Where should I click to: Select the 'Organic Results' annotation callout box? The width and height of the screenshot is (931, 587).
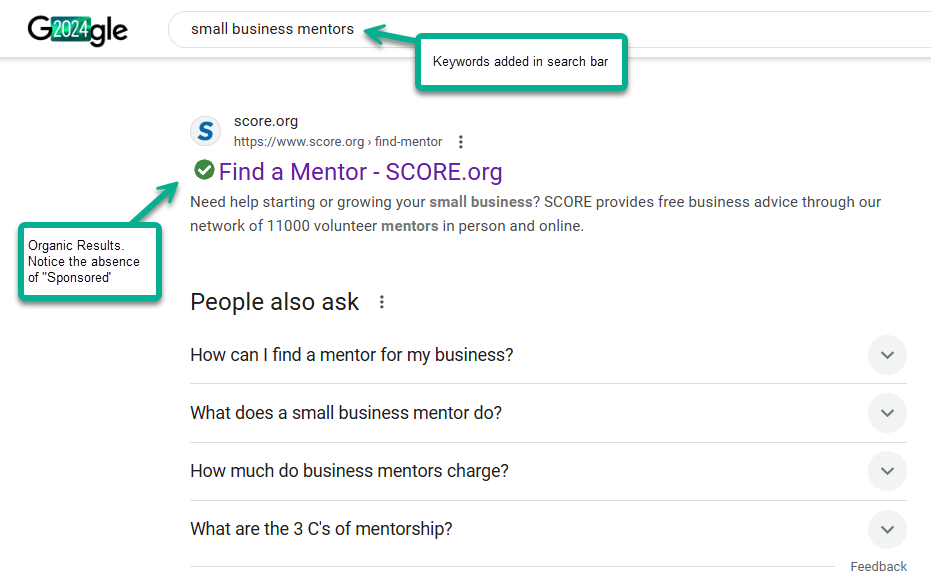[89, 261]
